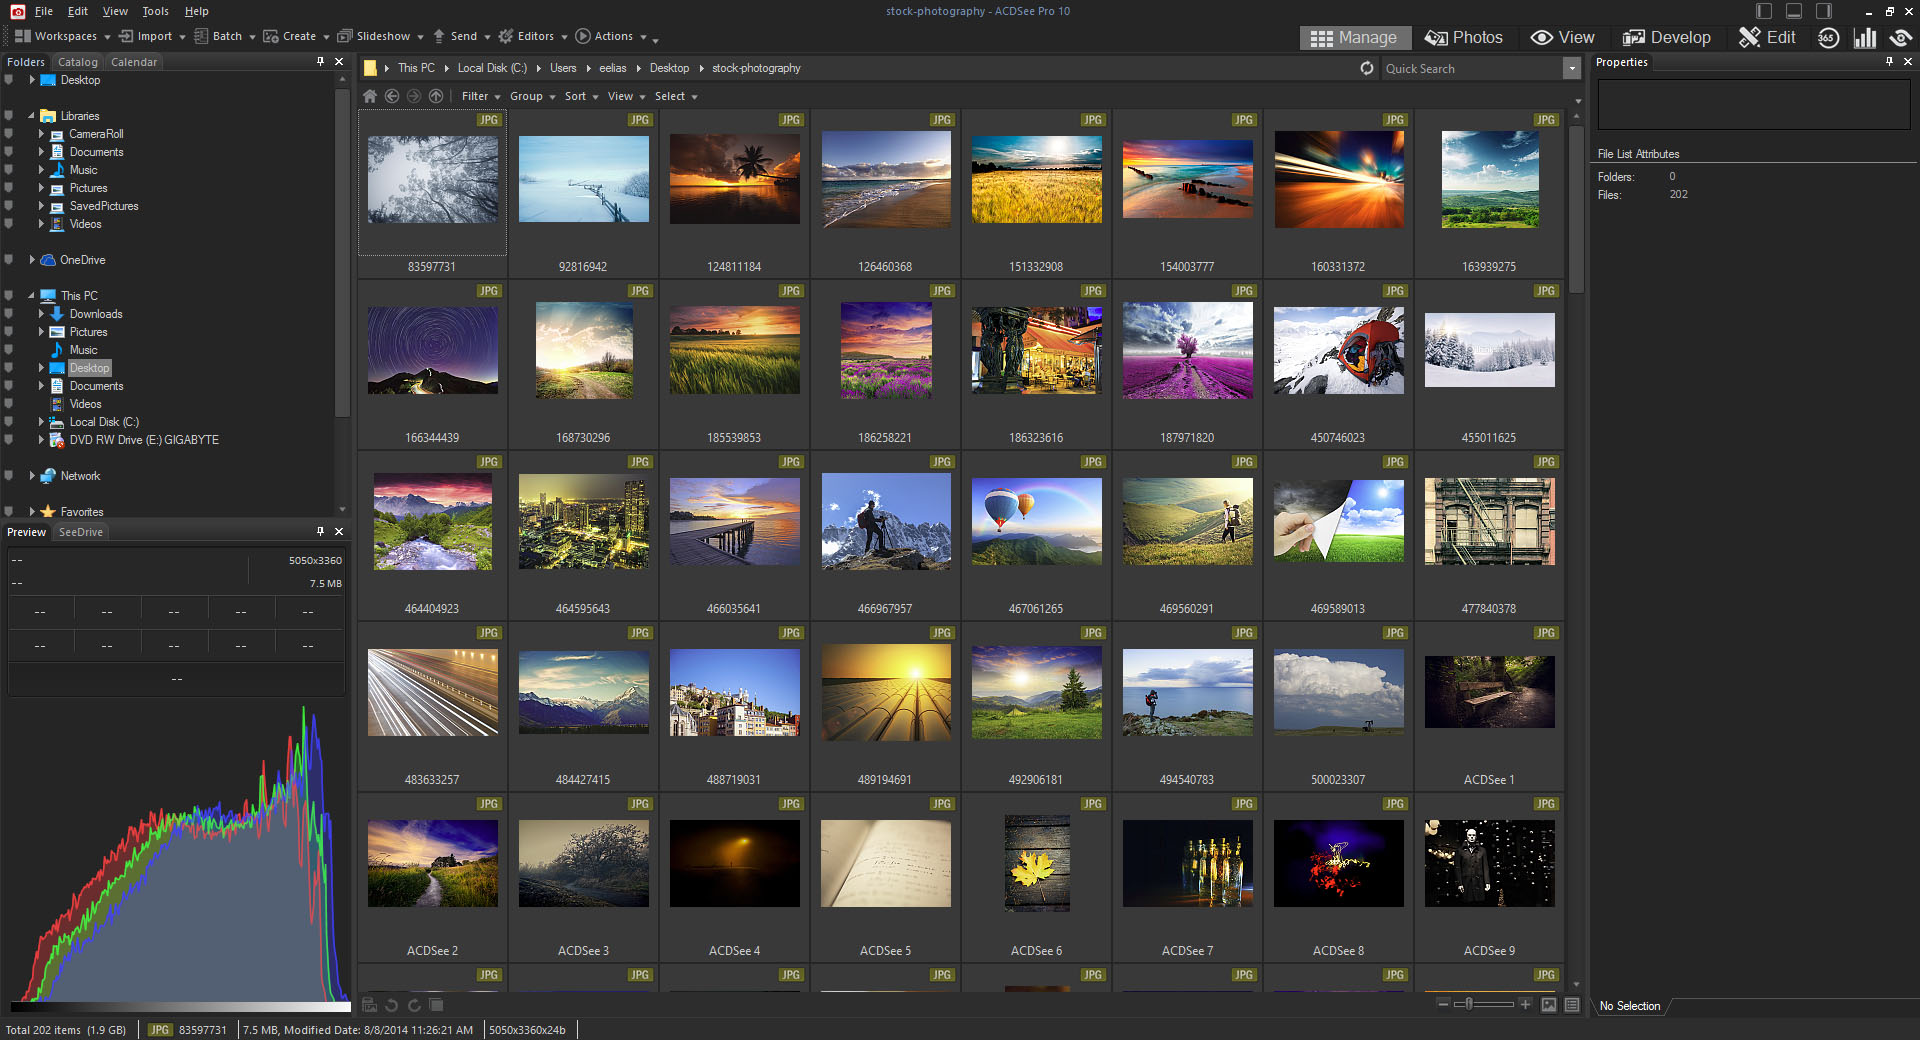1920x1040 pixels.
Task: Open the Quick Search dropdown arrow
Action: click(x=1571, y=68)
